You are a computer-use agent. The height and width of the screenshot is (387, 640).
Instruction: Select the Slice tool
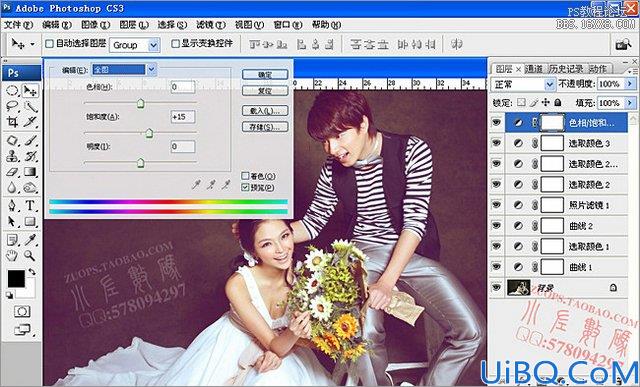[30, 122]
